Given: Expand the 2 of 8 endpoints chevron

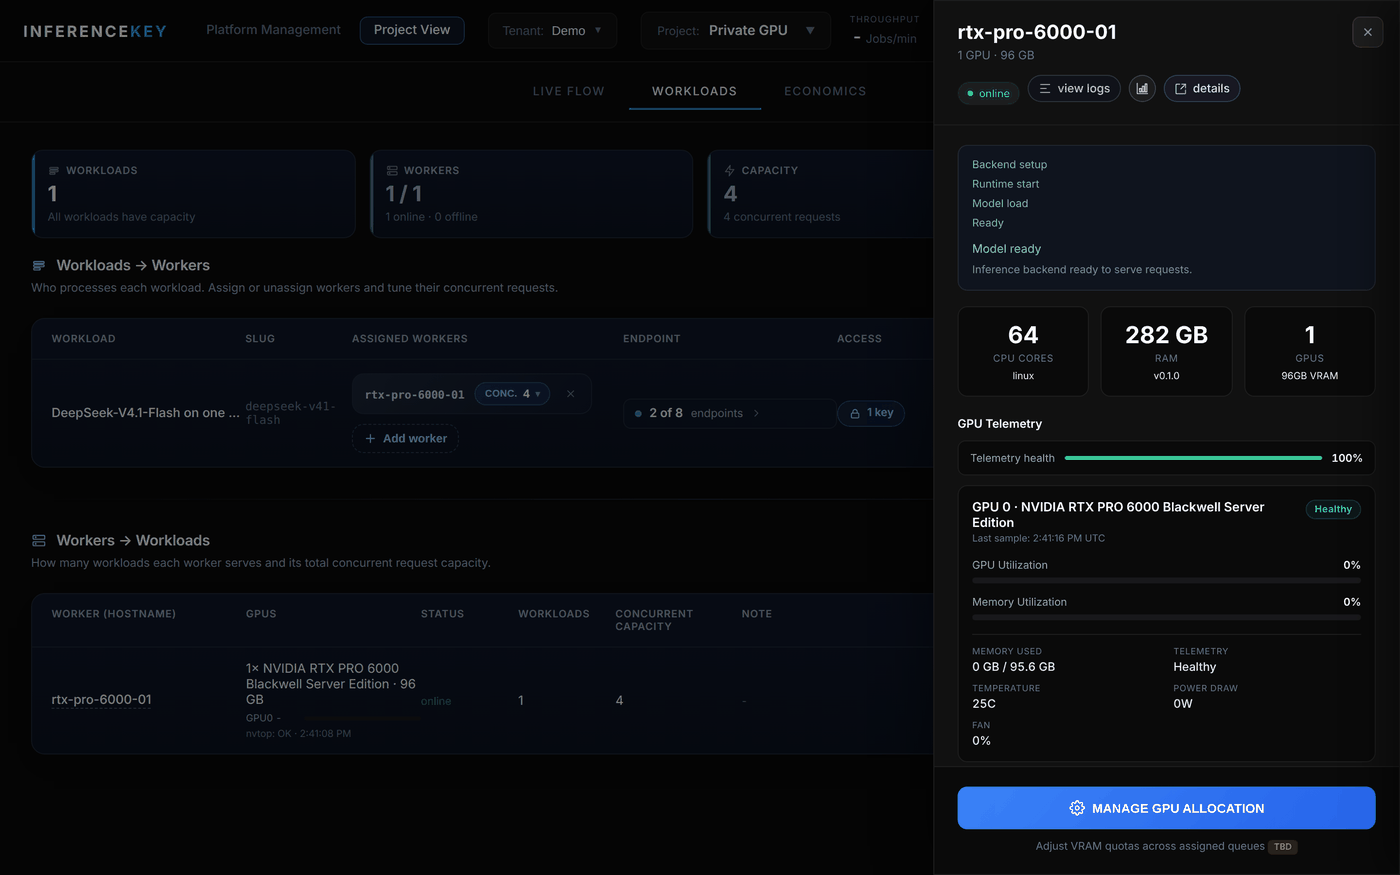Looking at the screenshot, I should [756, 413].
